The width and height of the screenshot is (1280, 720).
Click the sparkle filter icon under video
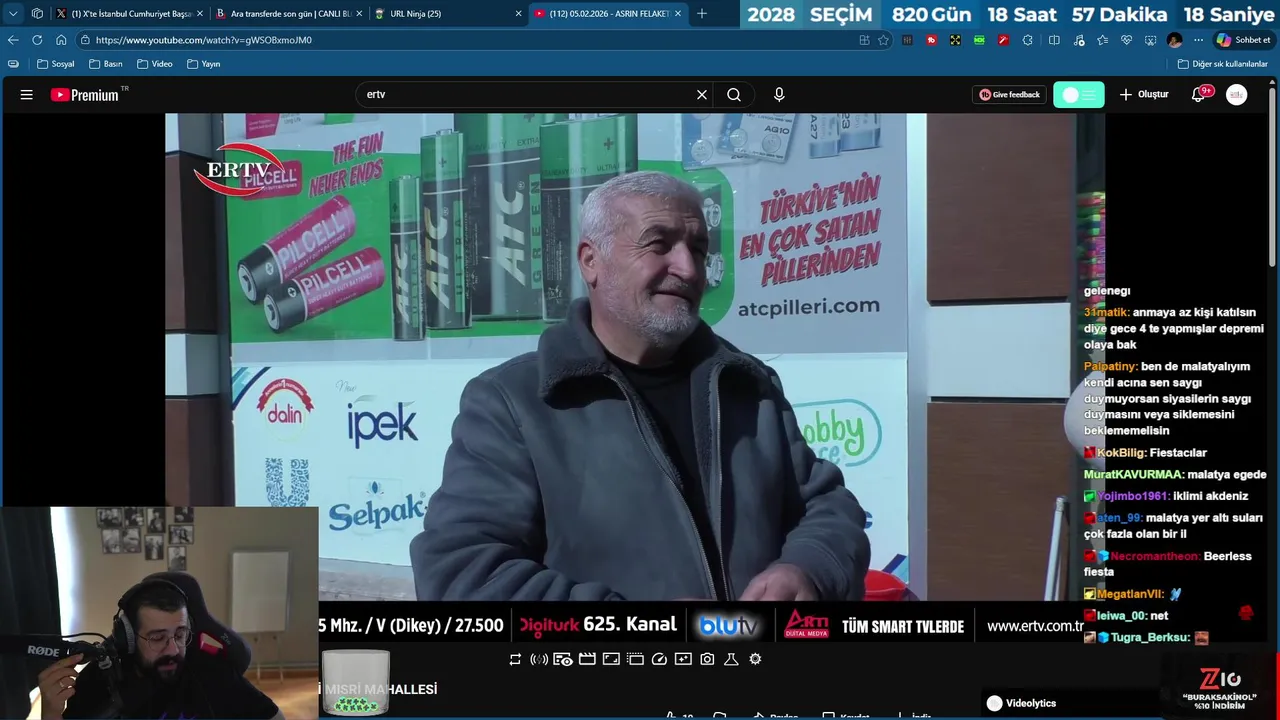(683, 659)
